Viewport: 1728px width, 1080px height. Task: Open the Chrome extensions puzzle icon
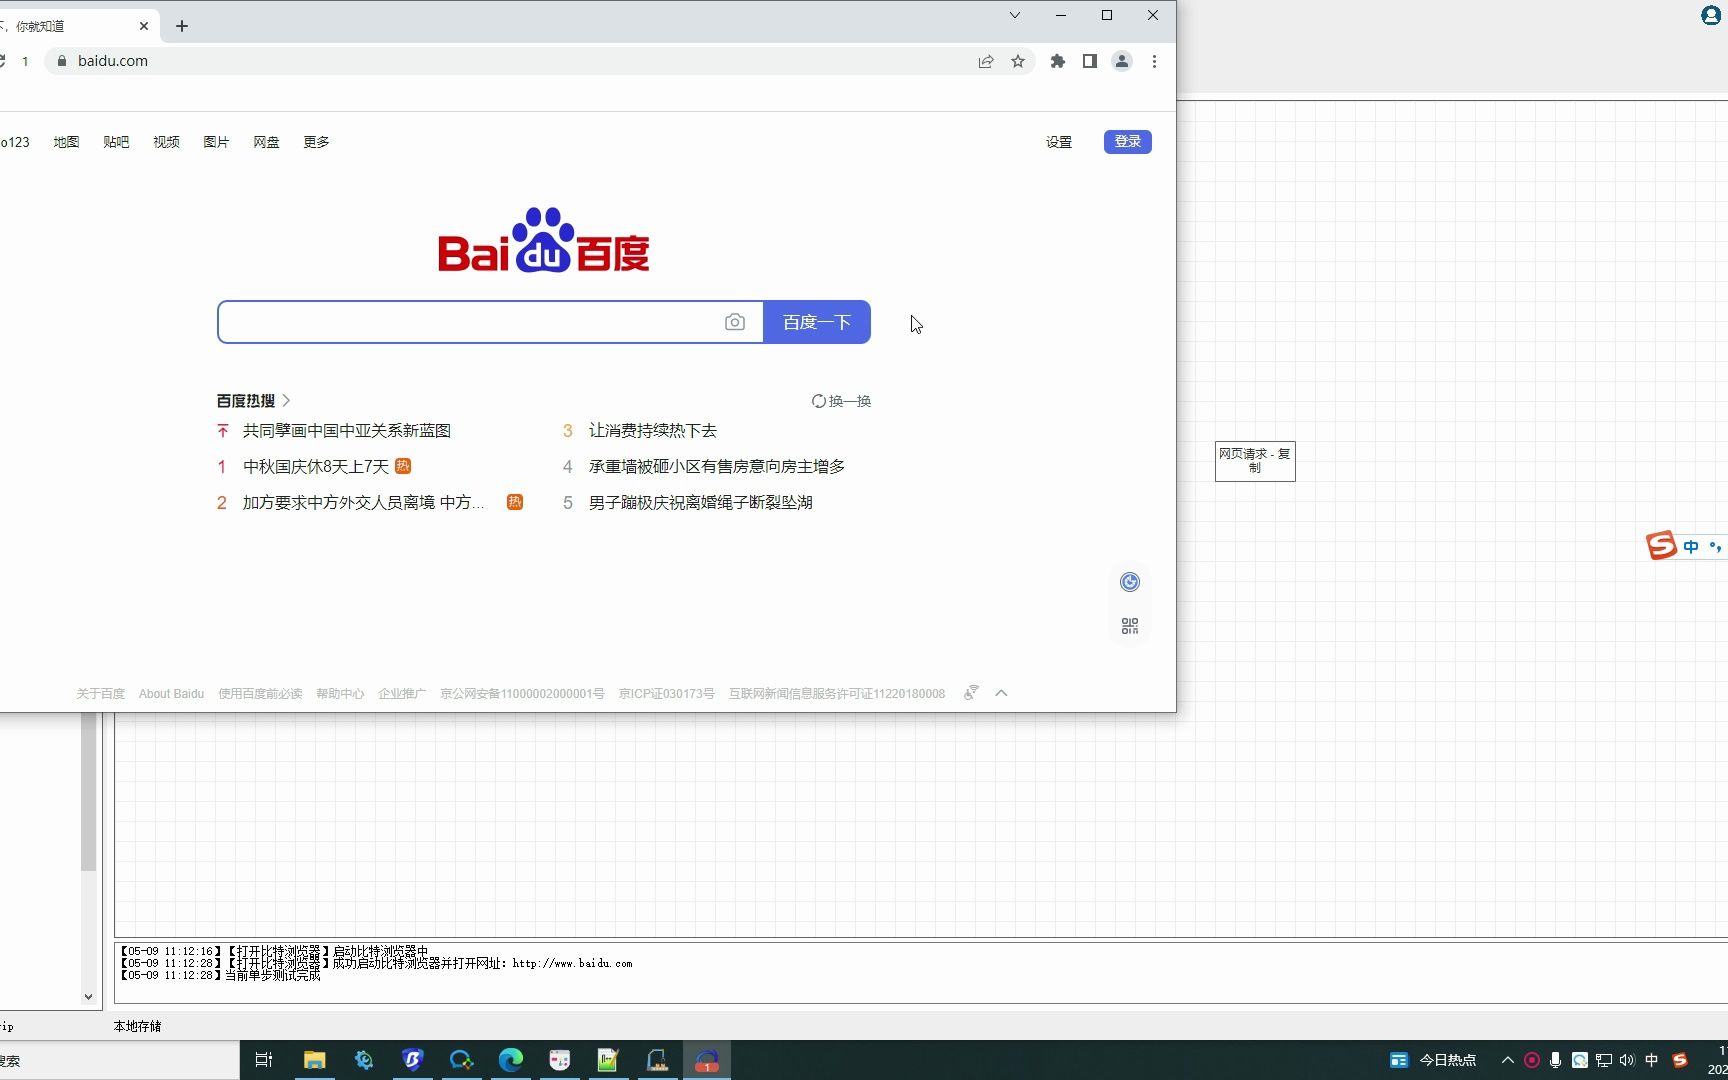[1057, 61]
